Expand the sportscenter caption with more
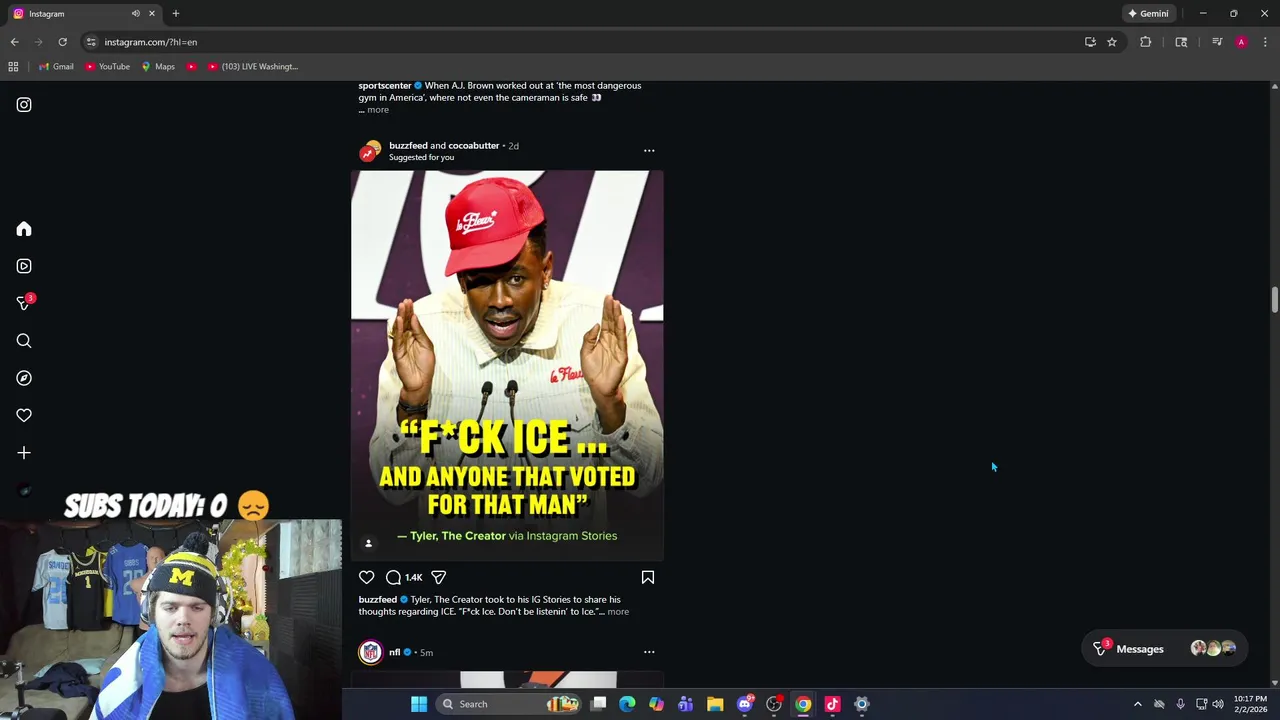Image resolution: width=1280 pixels, height=720 pixels. click(x=377, y=110)
